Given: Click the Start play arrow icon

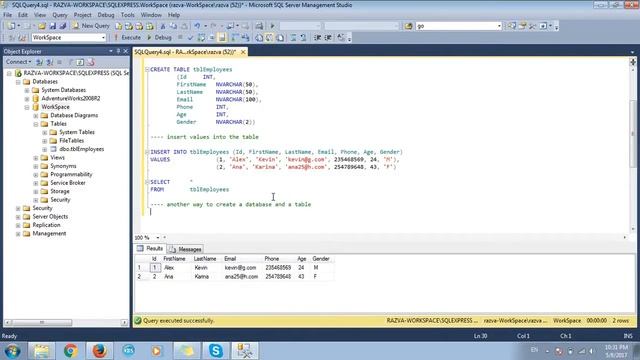Looking at the screenshot, I should [272, 26].
